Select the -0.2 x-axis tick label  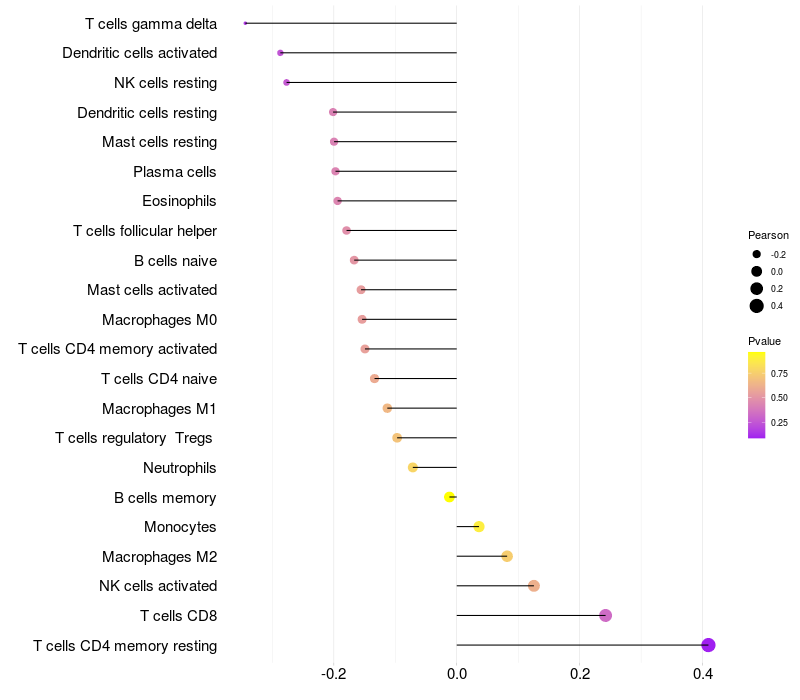334,675
